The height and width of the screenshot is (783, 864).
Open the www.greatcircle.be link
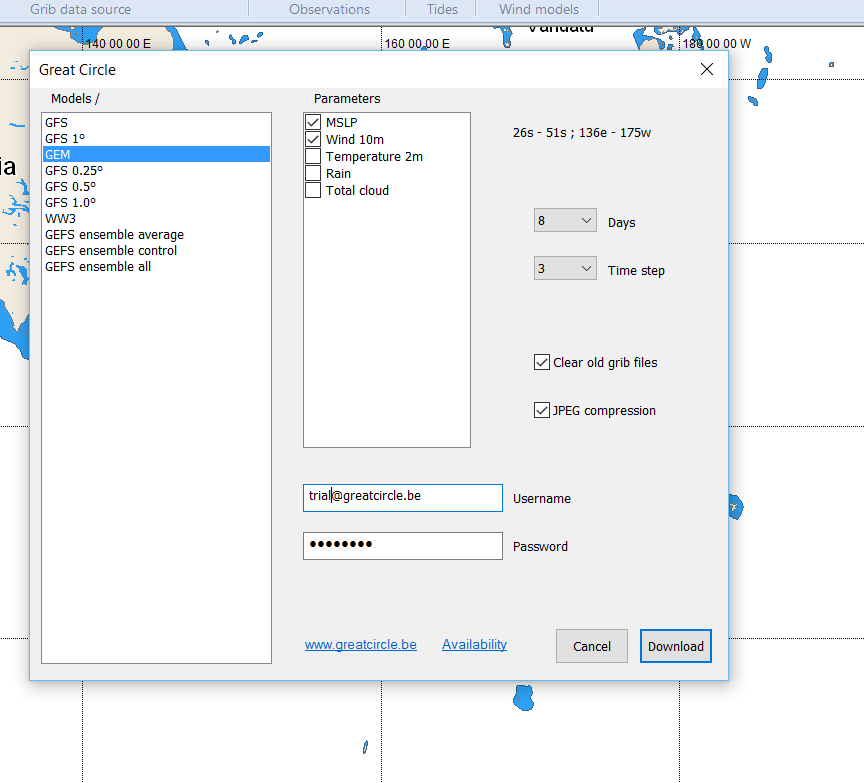360,645
